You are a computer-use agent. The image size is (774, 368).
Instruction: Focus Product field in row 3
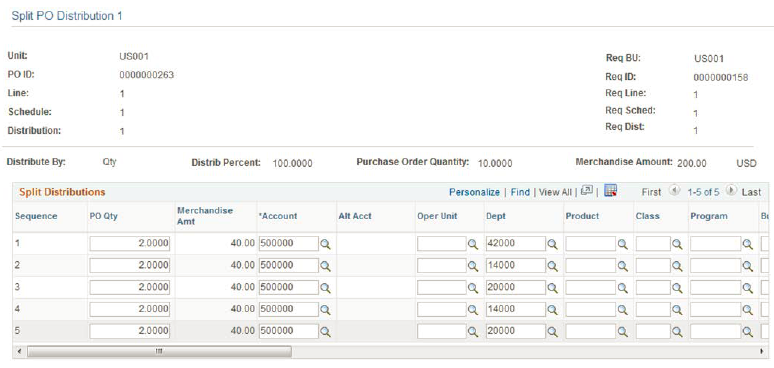pyautogui.click(x=591, y=288)
